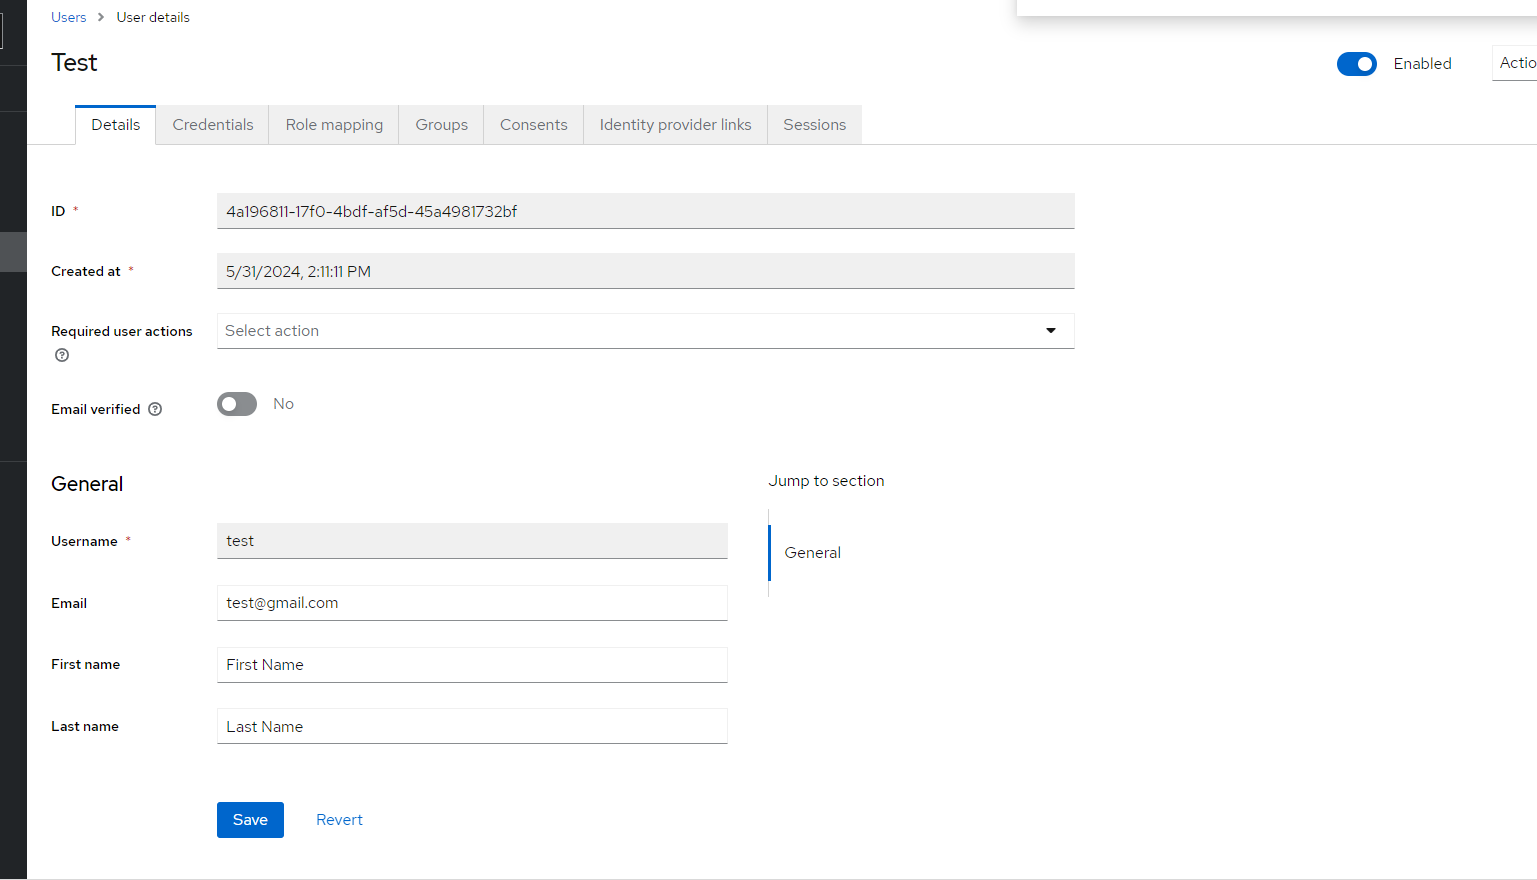Image resolution: width=1537 pixels, height=880 pixels.
Task: Click the Jump to section label
Action: coord(826,481)
